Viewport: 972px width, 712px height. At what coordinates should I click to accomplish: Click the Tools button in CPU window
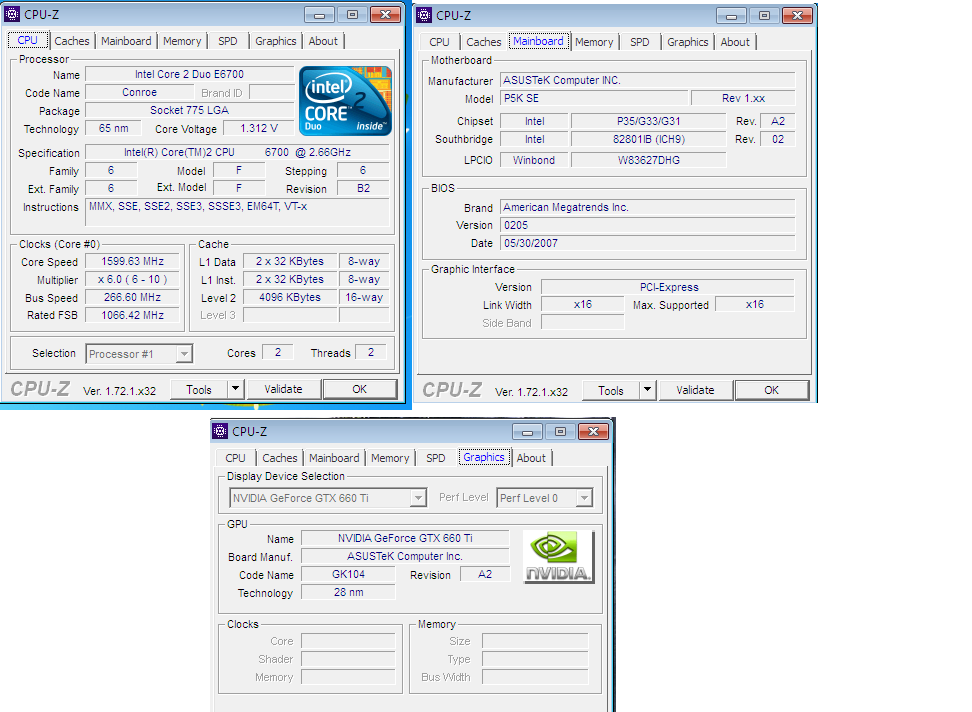click(x=199, y=389)
